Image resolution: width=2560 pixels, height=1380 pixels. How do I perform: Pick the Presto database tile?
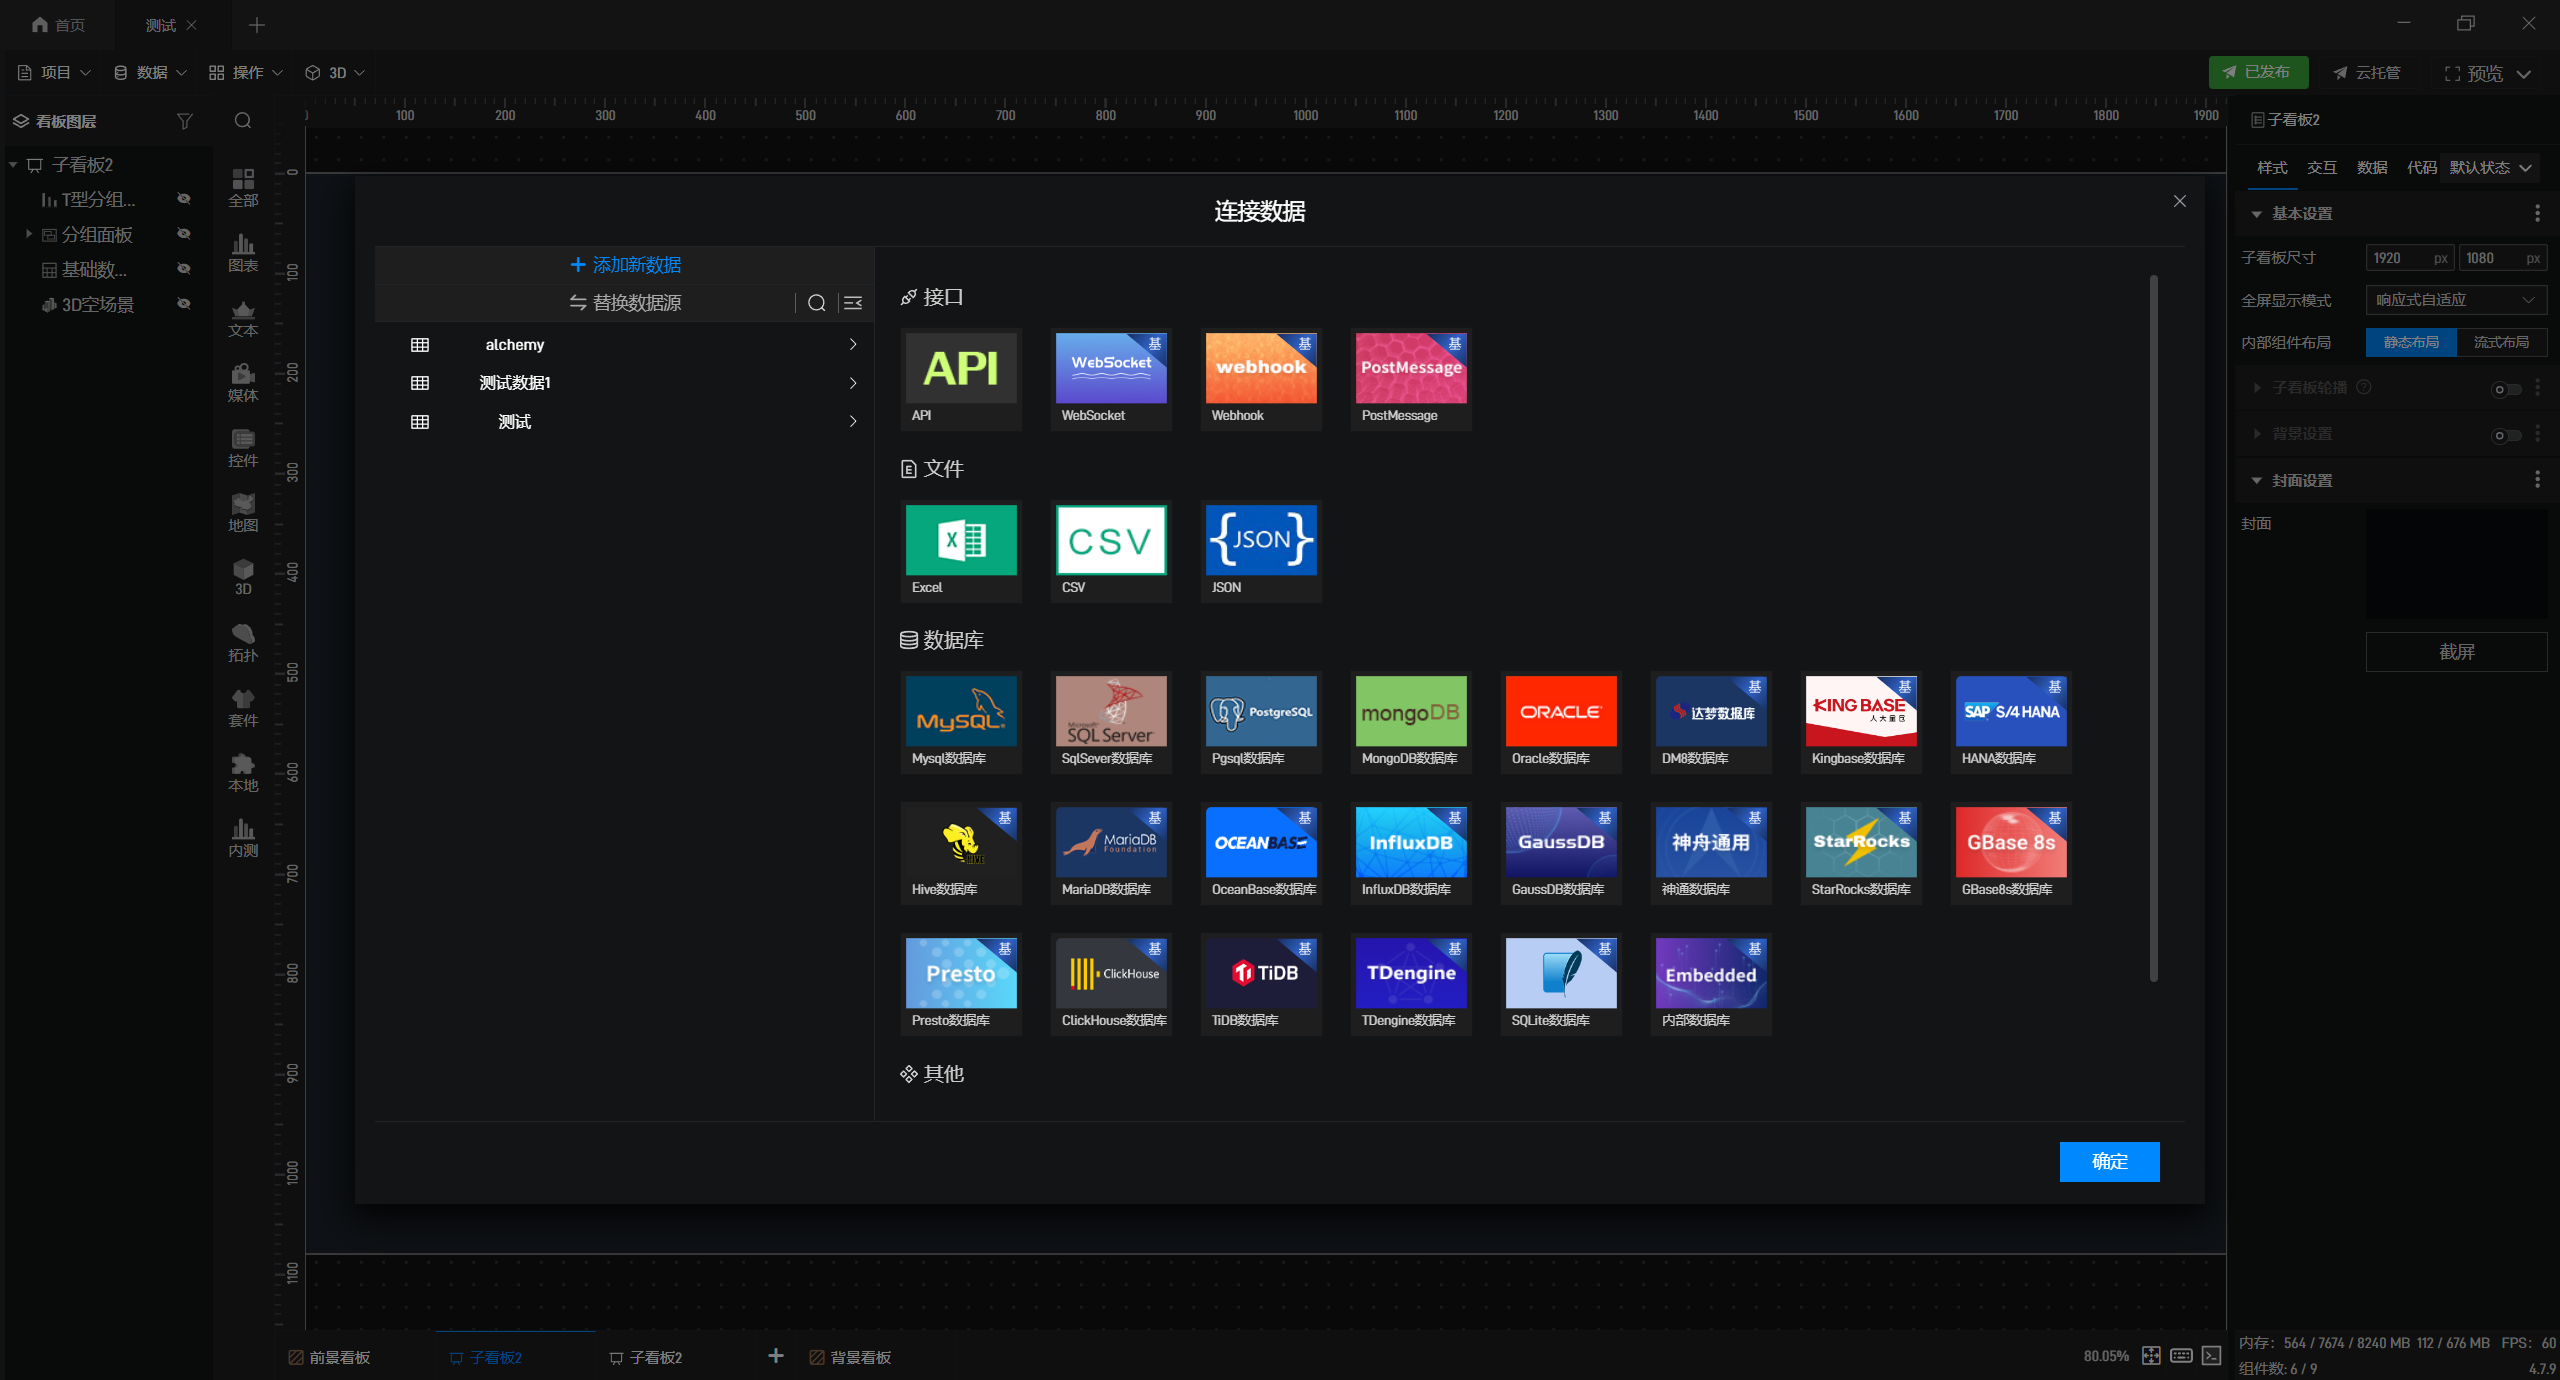point(961,984)
